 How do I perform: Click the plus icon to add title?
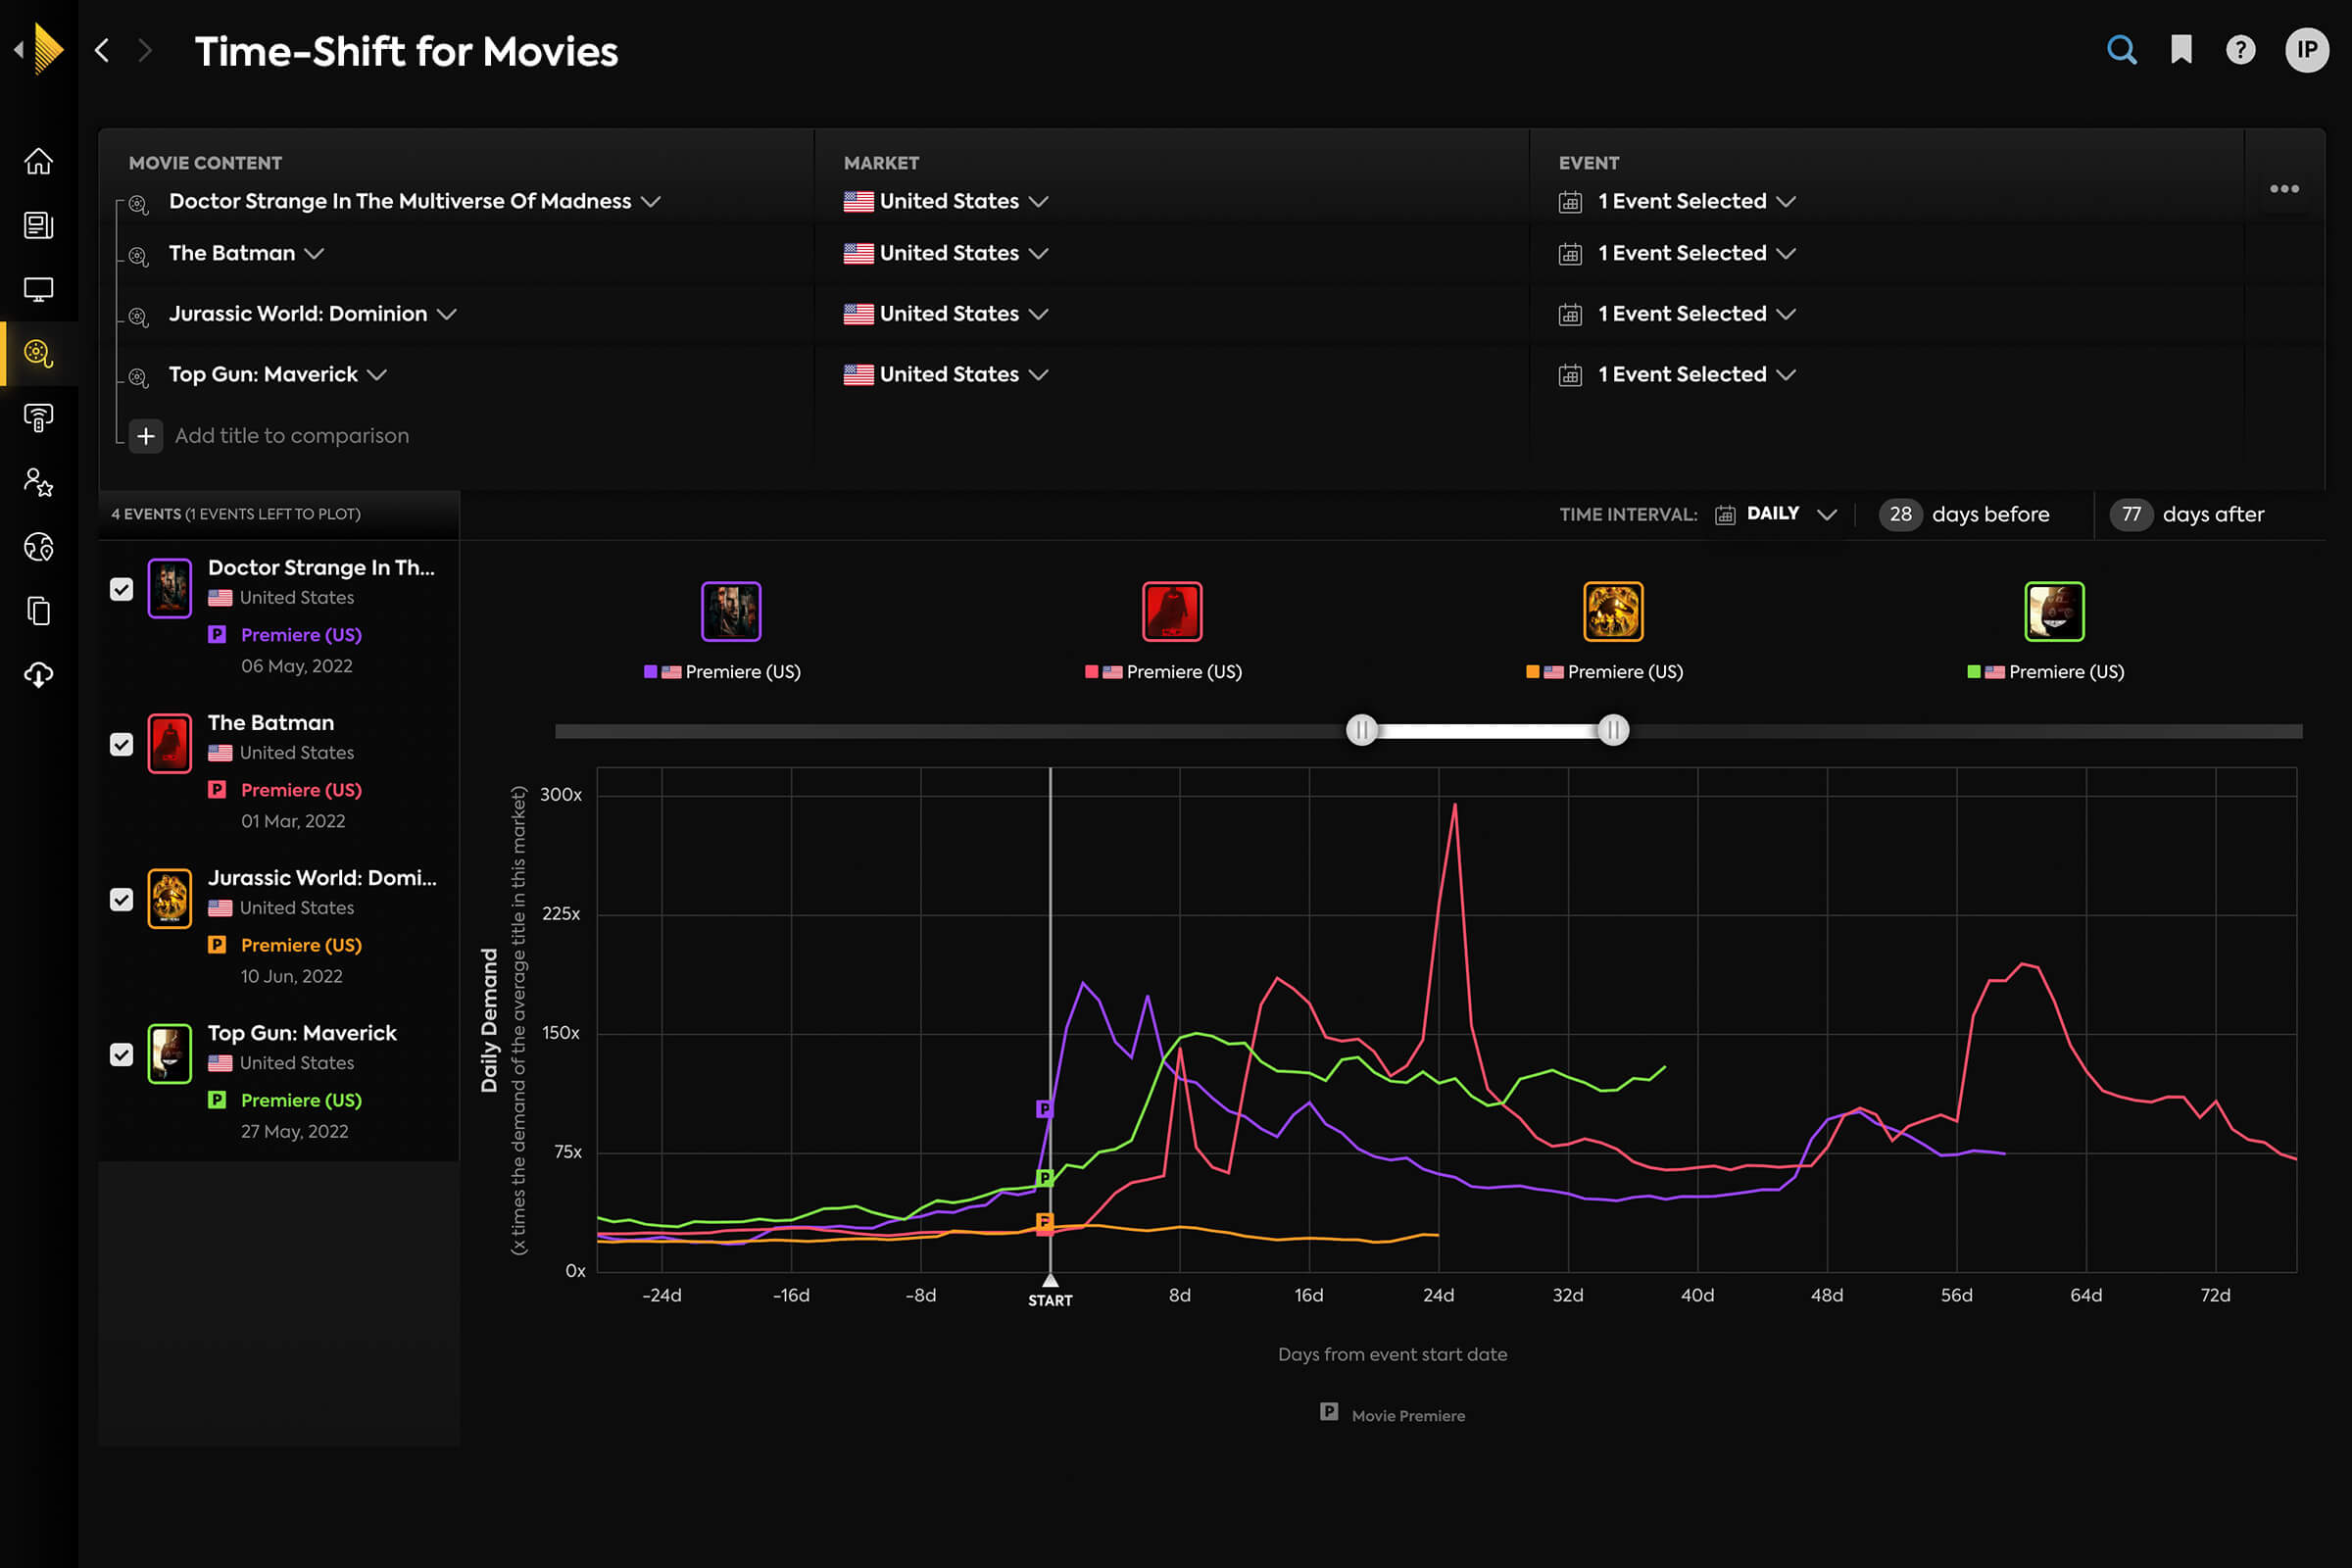point(146,436)
